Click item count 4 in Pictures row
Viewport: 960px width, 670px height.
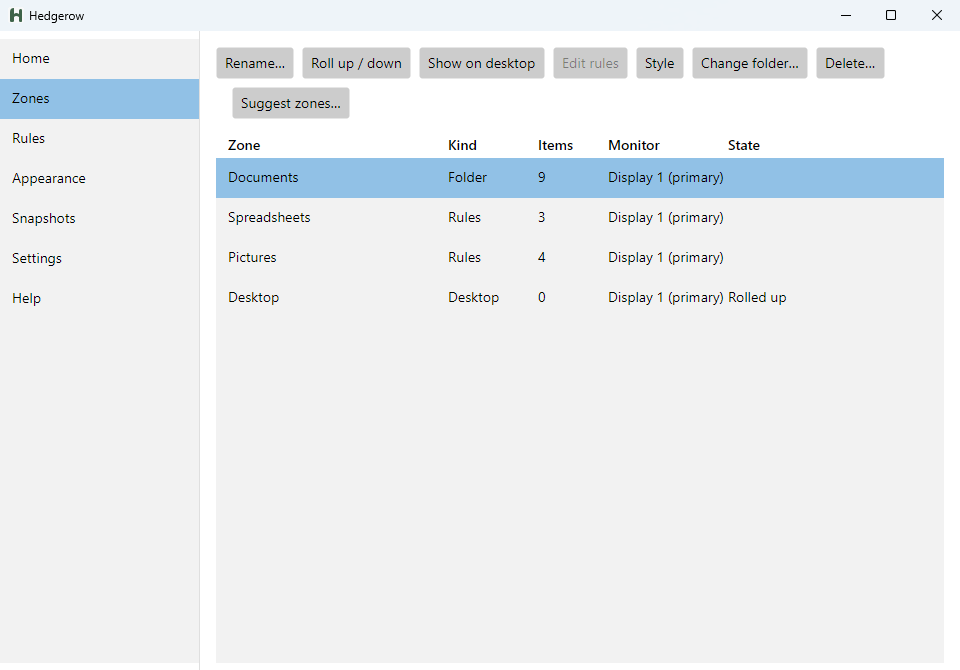[541, 257]
